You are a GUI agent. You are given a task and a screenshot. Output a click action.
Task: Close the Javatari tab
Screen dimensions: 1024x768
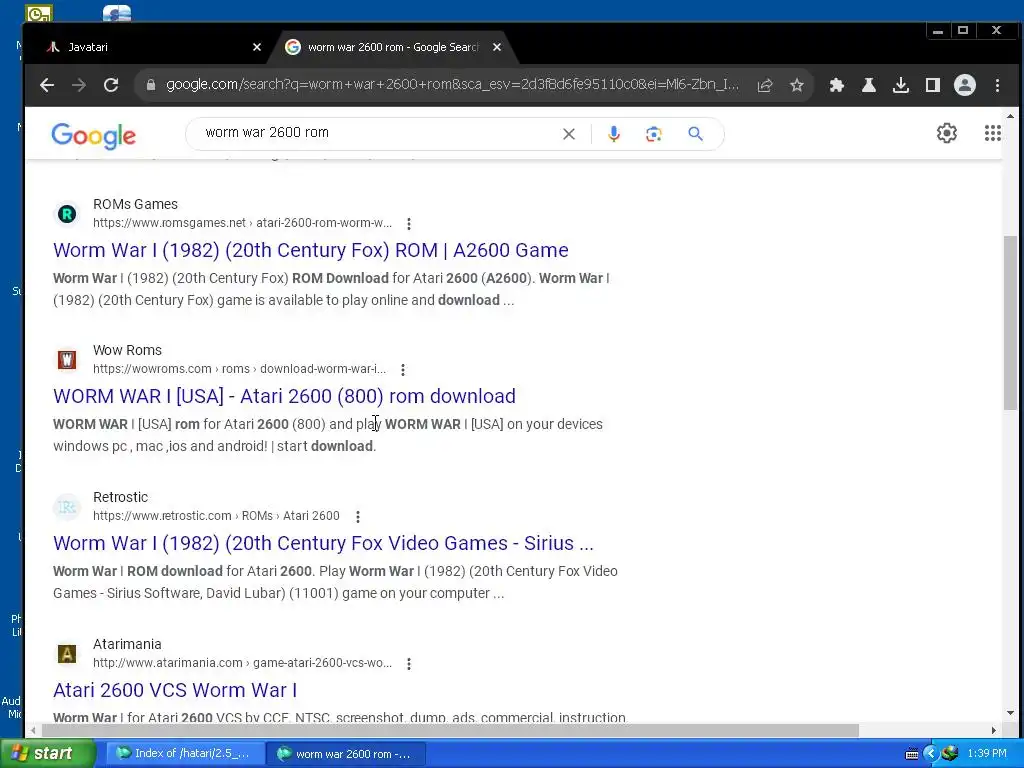pyautogui.click(x=257, y=47)
